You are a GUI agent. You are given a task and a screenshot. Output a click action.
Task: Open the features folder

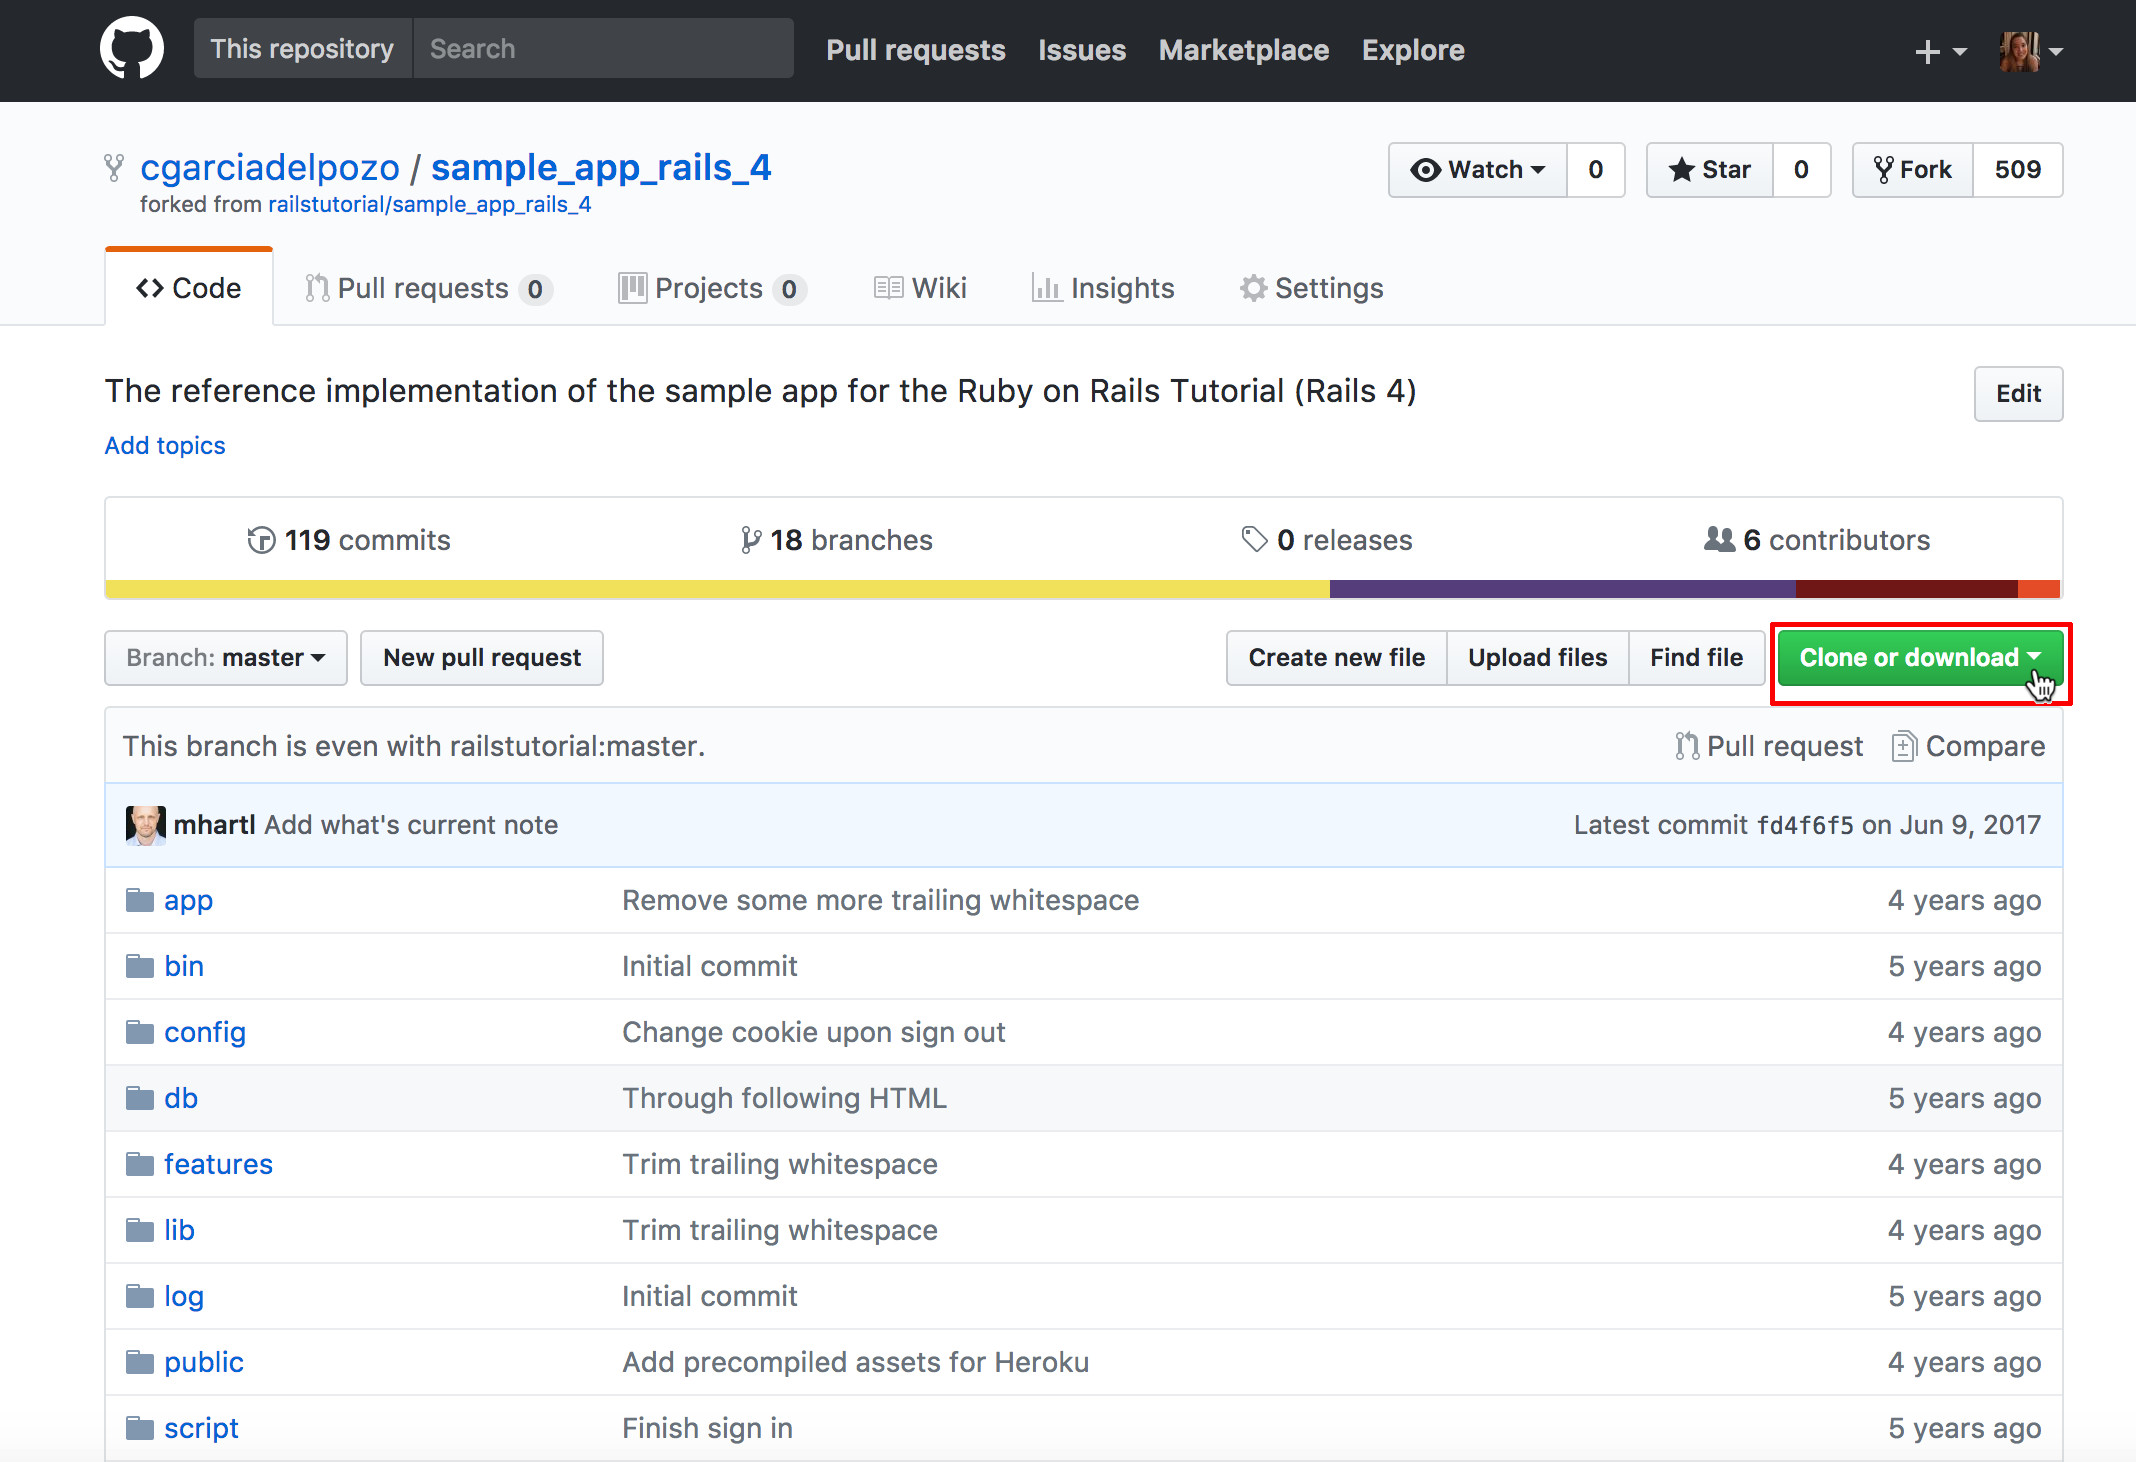(218, 1164)
